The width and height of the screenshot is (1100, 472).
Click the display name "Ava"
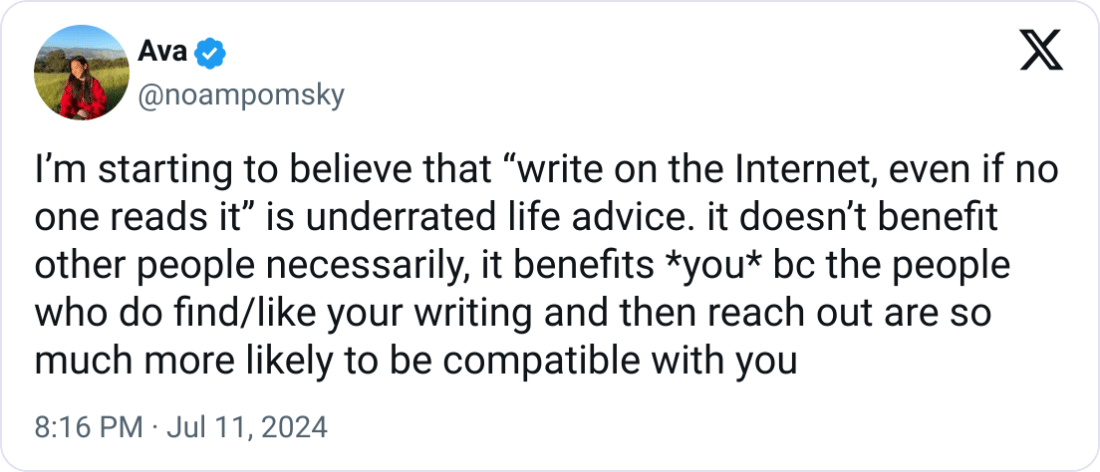pos(161,51)
